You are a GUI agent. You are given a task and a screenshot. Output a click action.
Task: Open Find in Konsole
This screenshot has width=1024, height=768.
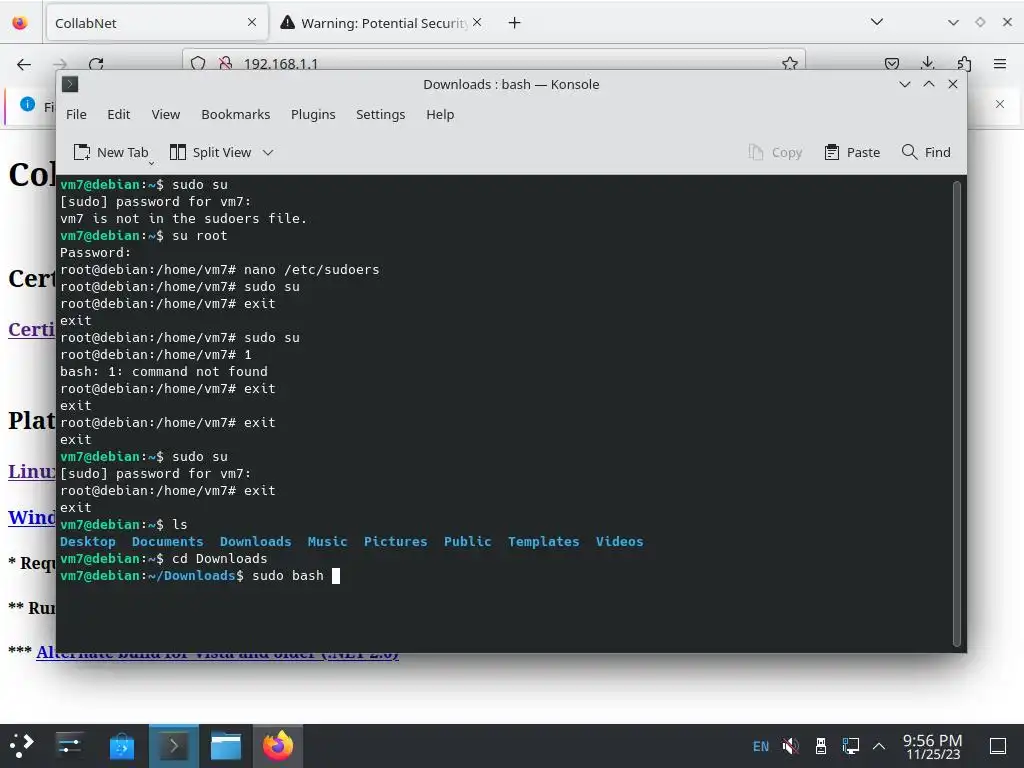(x=926, y=152)
